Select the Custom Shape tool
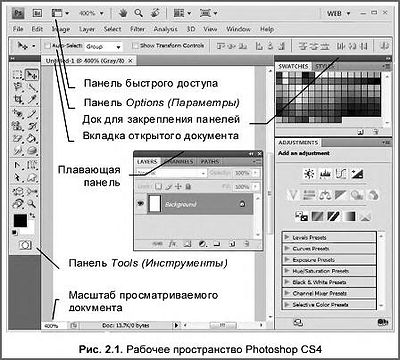This screenshot has width=400, height=360. [32, 177]
